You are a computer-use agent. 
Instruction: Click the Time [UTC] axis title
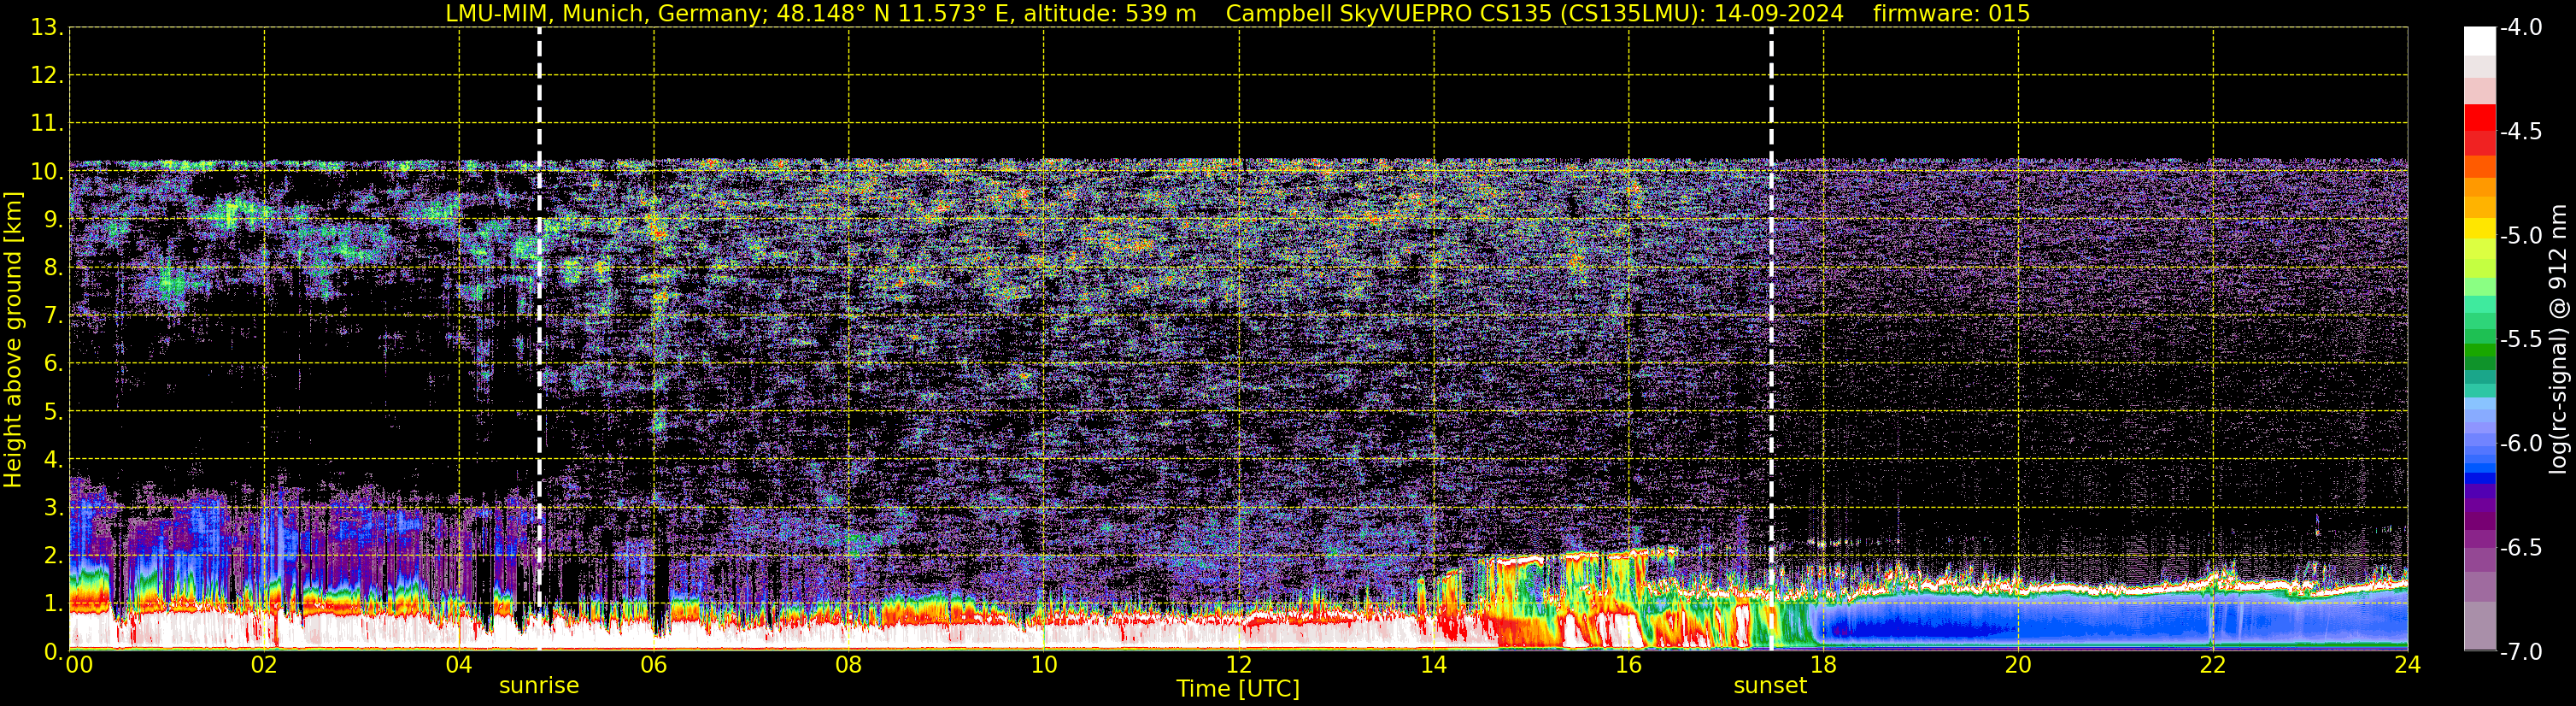tap(1238, 689)
